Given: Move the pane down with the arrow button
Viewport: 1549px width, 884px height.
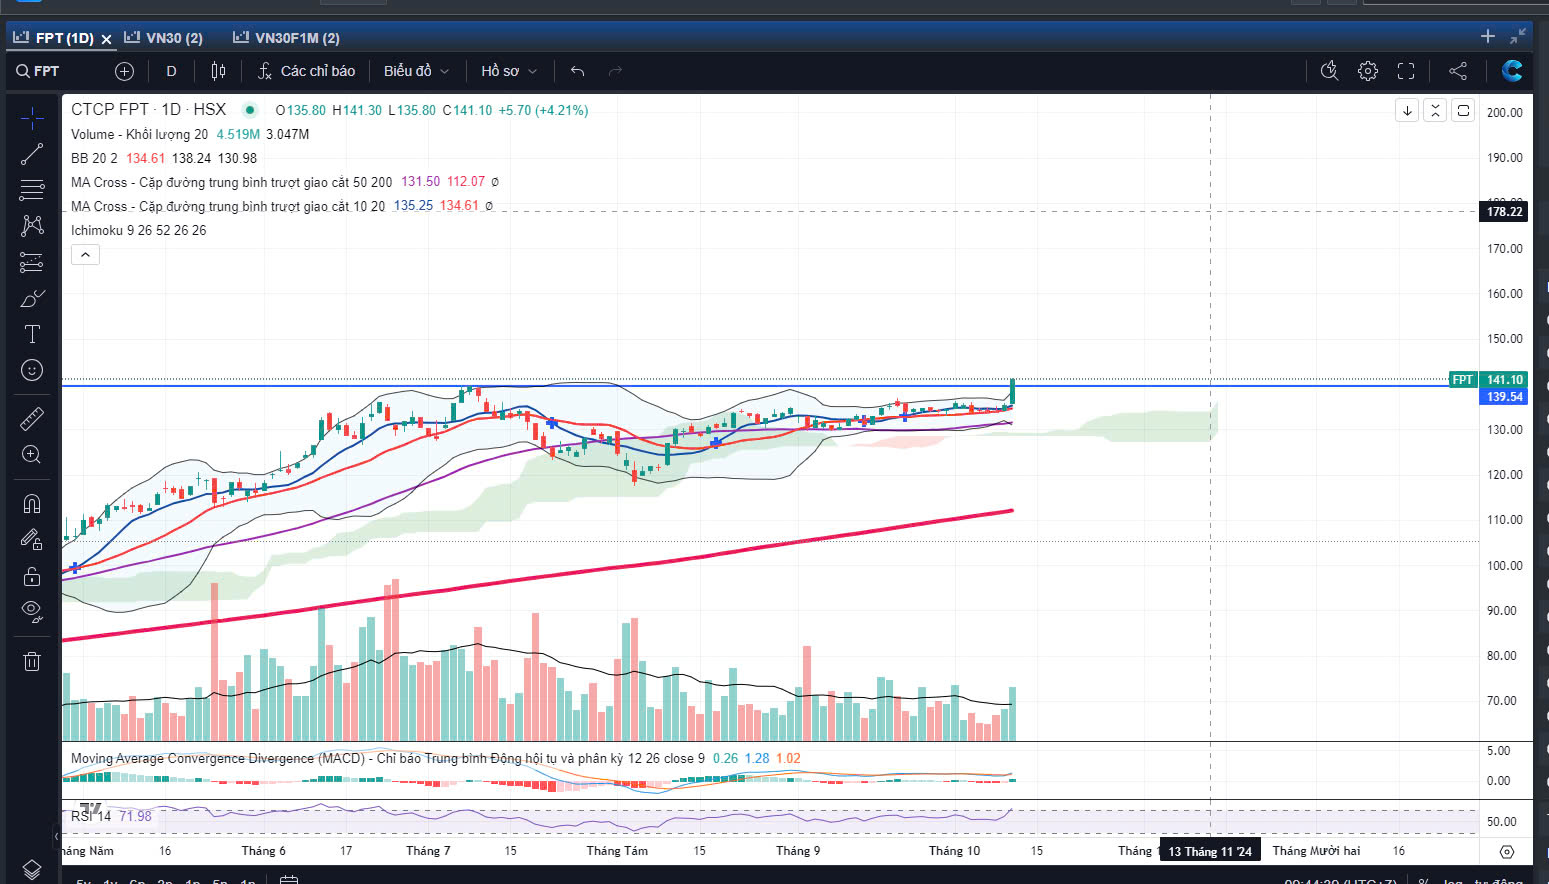Looking at the screenshot, I should (x=1407, y=110).
